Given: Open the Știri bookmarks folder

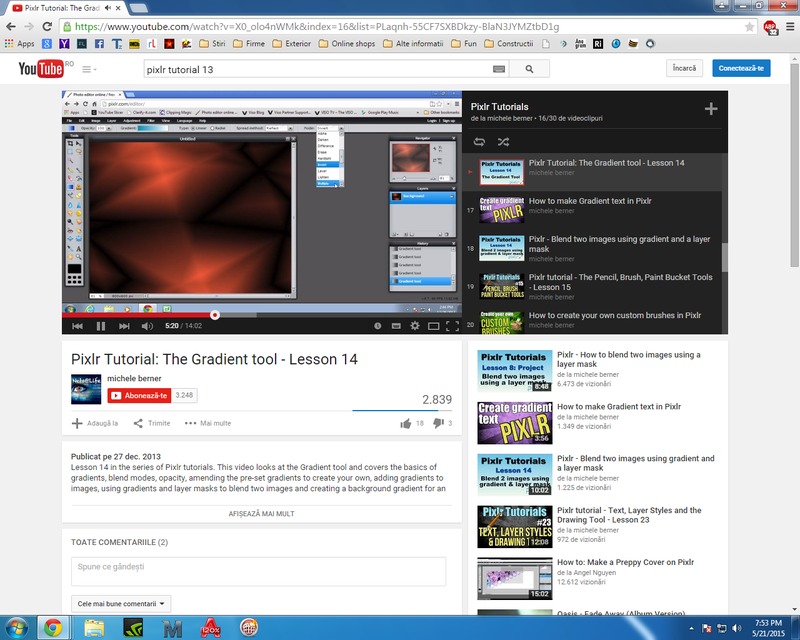Looking at the screenshot, I should pos(212,44).
